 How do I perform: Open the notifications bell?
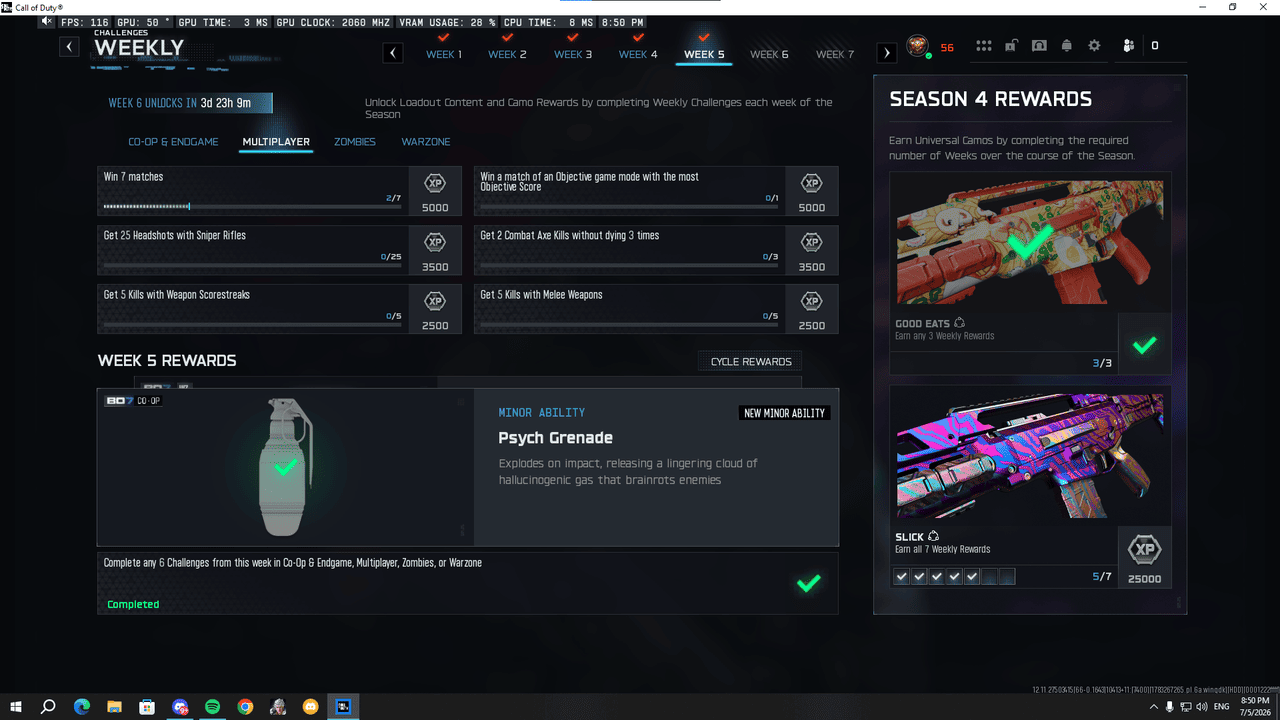[1067, 46]
